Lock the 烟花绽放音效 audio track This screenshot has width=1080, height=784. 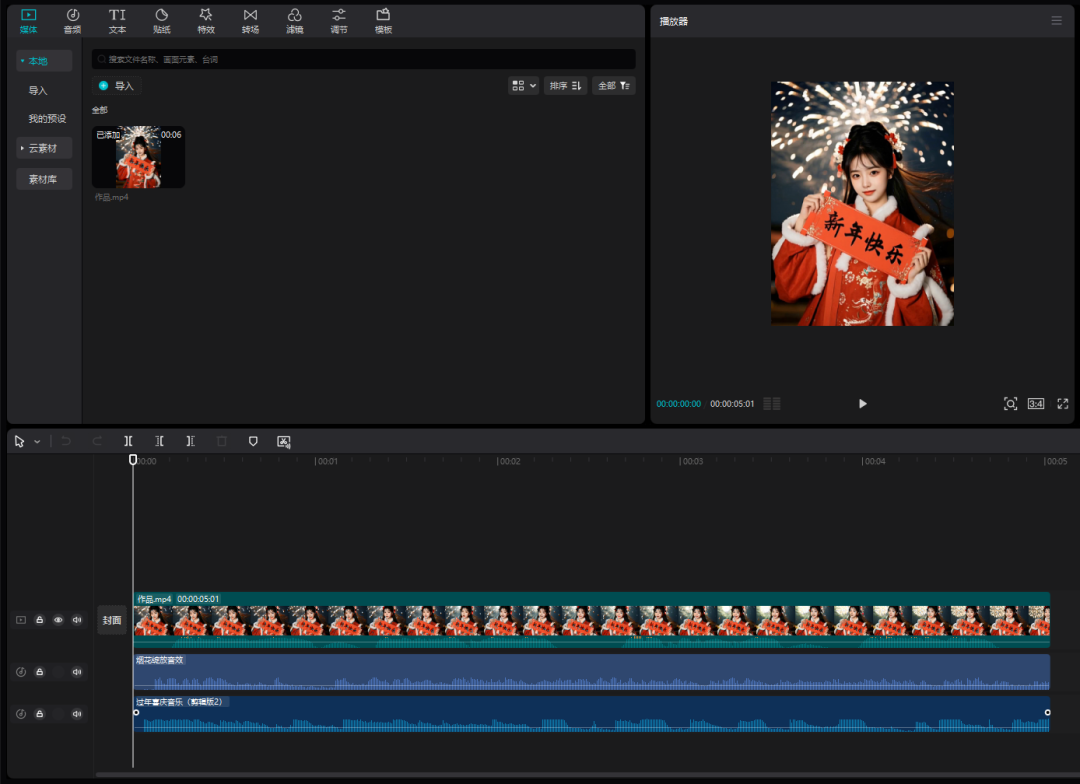coord(39,672)
